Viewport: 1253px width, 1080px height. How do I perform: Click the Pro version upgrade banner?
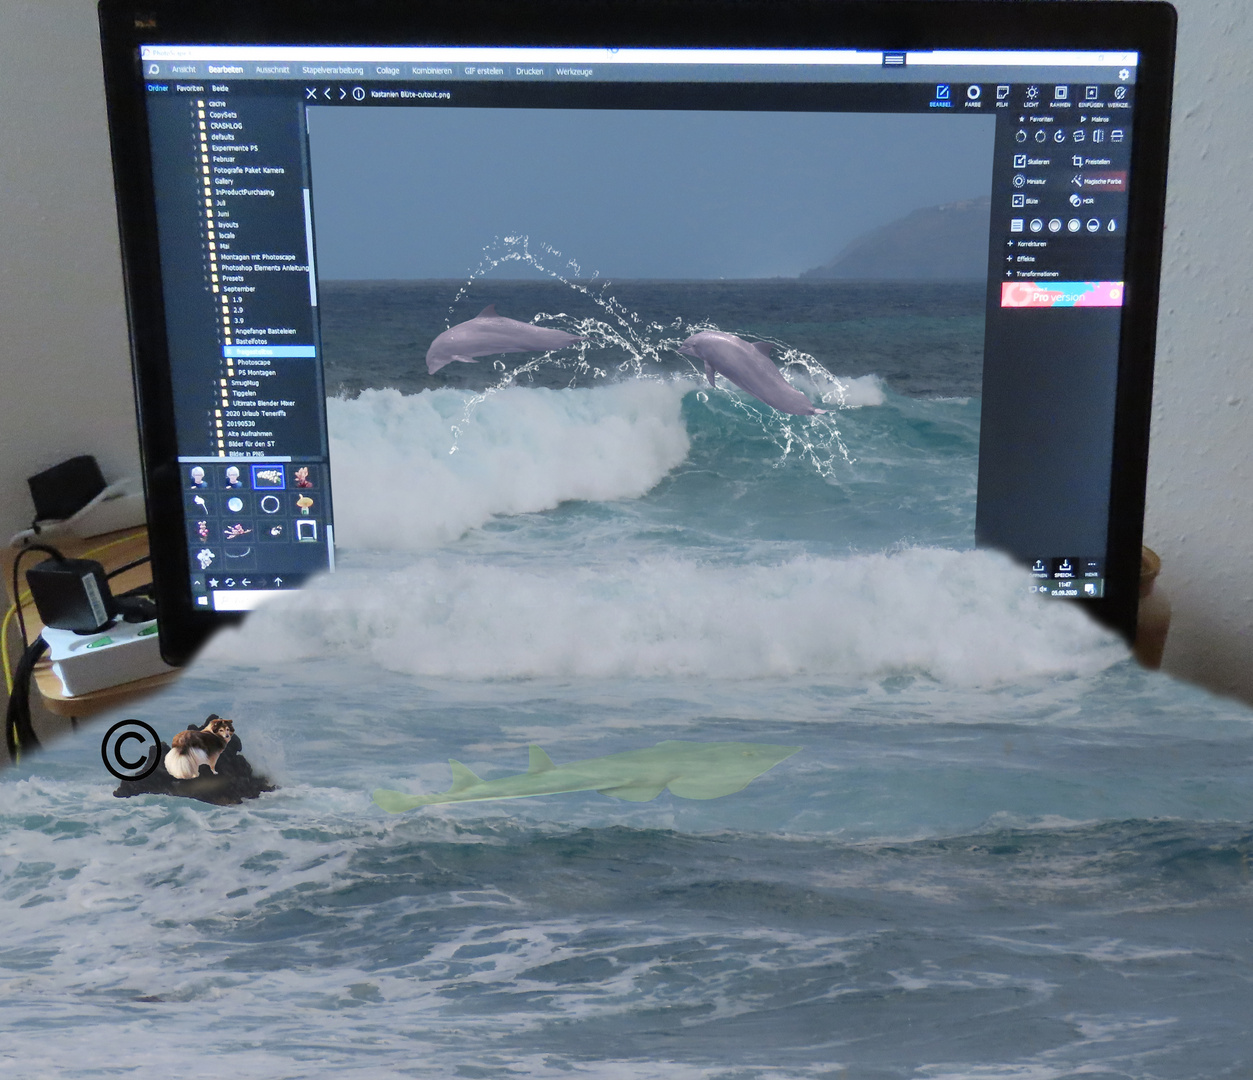[1062, 294]
